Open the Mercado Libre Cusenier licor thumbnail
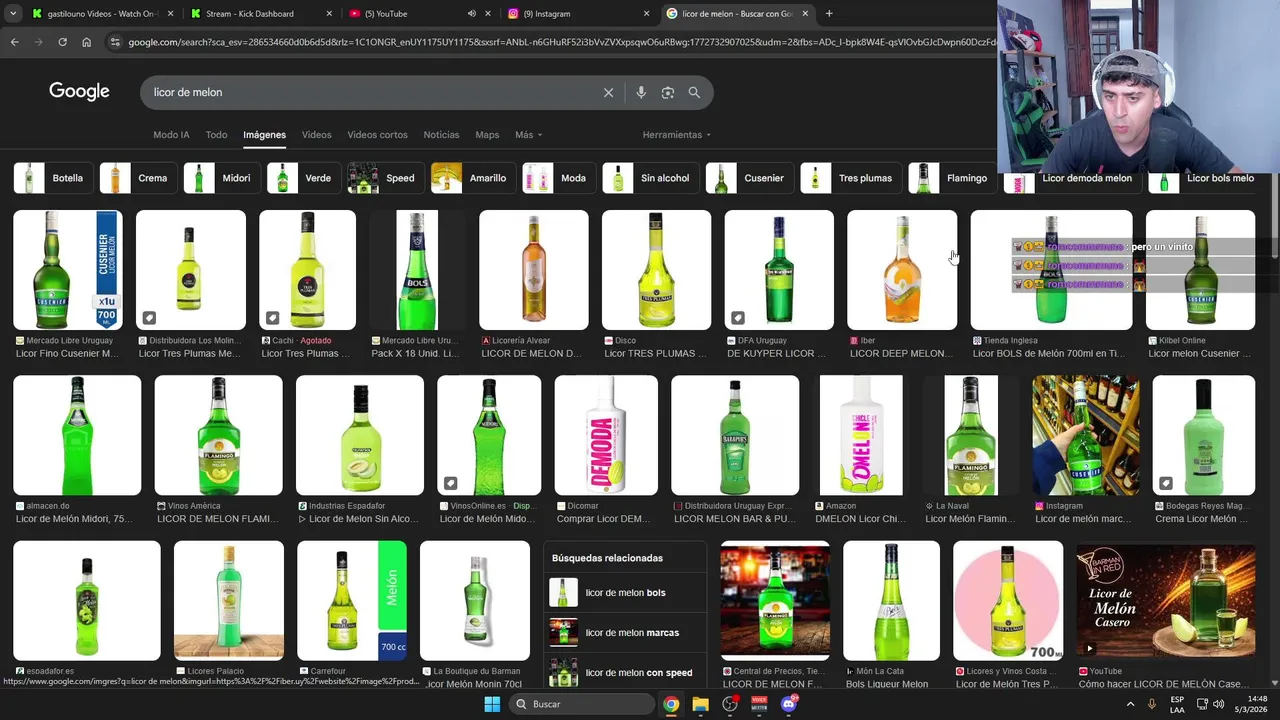Screen dimensions: 1280x720 (x=68, y=270)
